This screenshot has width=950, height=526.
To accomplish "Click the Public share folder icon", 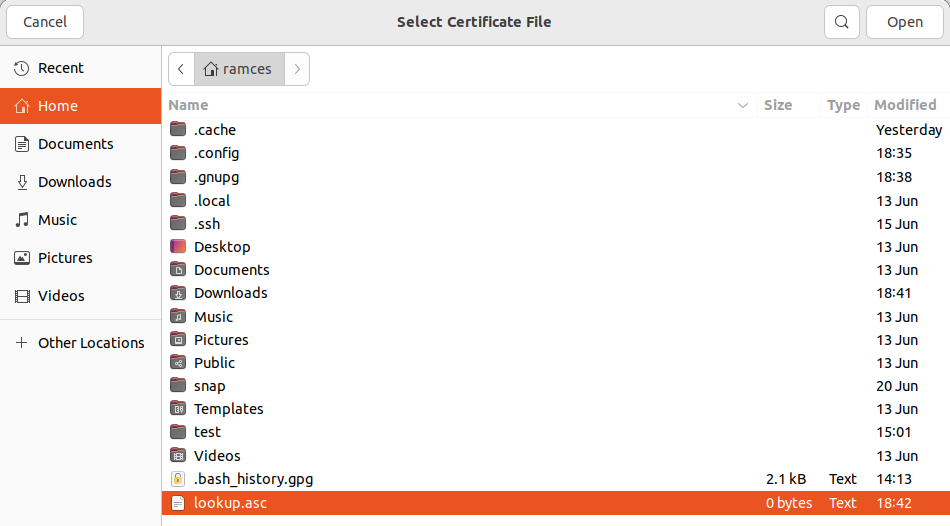I will (x=178, y=362).
